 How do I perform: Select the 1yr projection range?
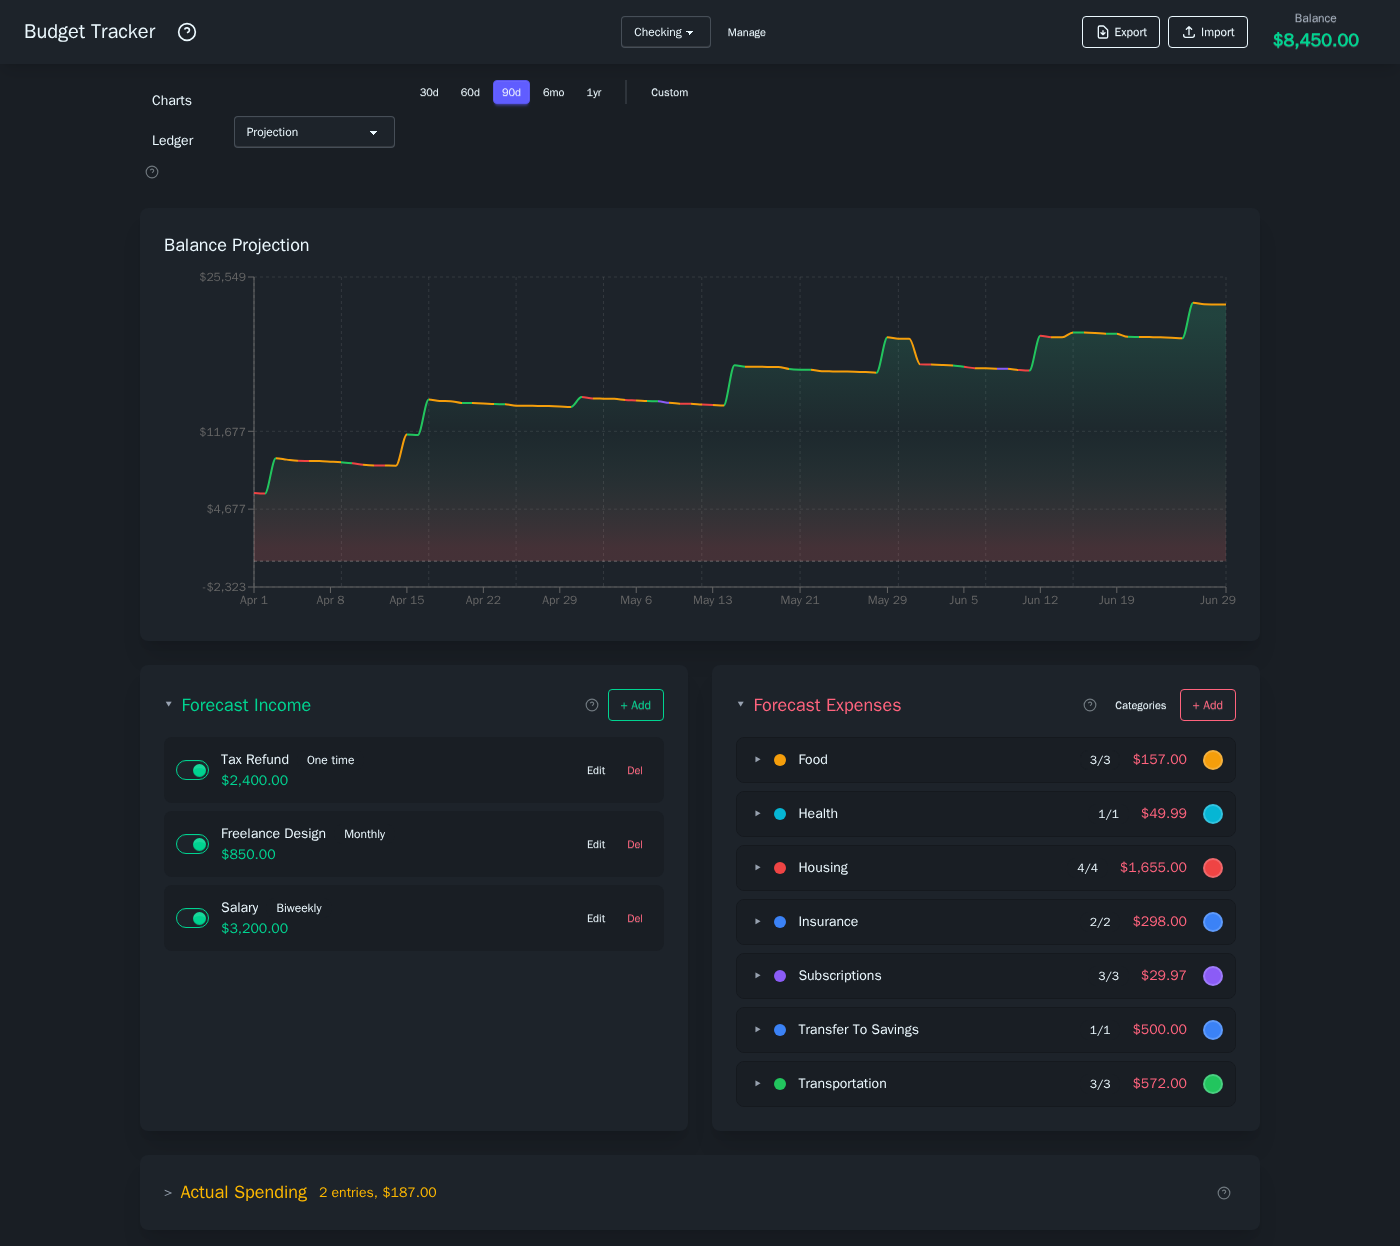593,92
